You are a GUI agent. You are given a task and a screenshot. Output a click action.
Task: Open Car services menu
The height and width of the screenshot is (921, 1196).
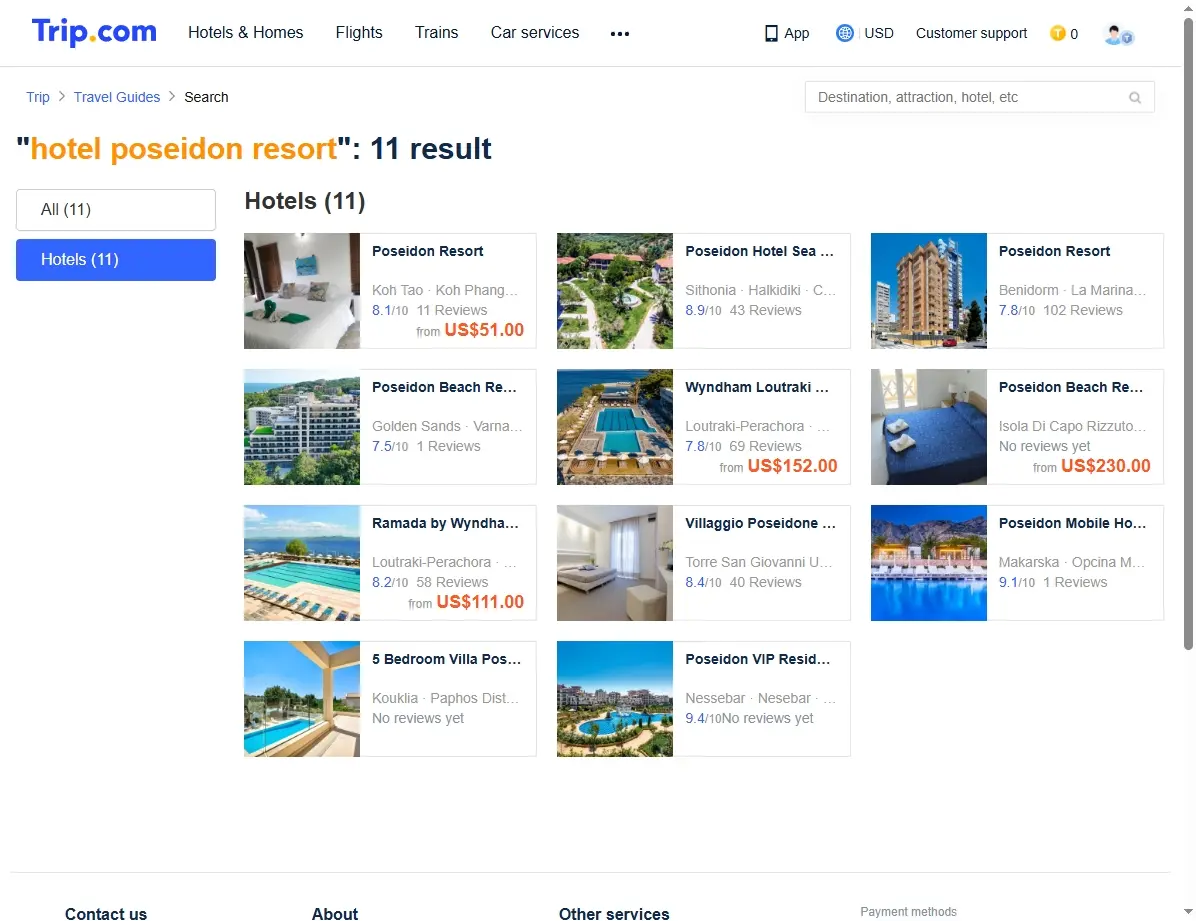pos(535,32)
